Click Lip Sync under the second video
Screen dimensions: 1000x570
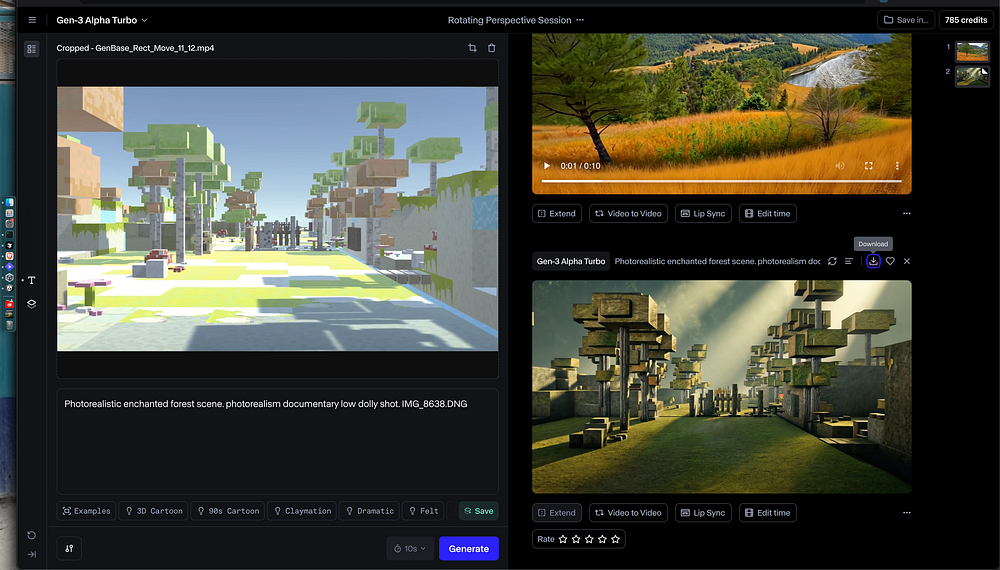pyautogui.click(x=703, y=513)
